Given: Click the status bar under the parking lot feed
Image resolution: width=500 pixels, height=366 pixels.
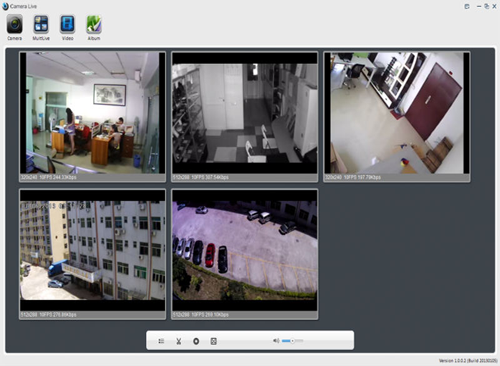Looking at the screenshot, I should click(x=245, y=315).
